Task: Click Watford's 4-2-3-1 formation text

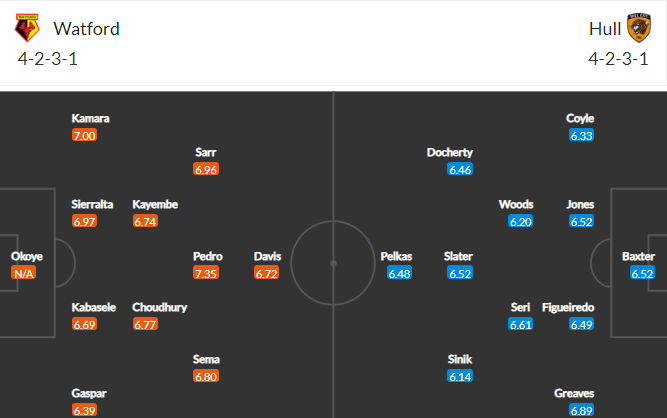Action: pyautogui.click(x=48, y=59)
